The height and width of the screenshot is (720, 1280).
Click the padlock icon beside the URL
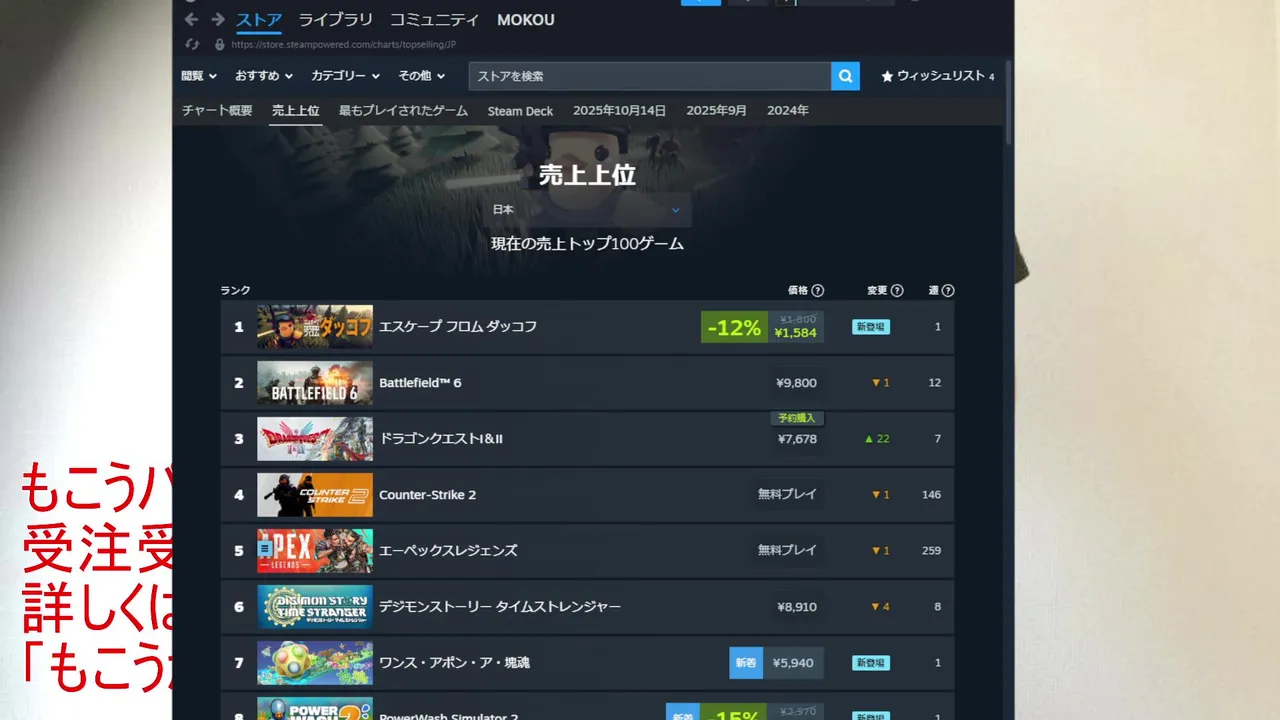point(219,44)
